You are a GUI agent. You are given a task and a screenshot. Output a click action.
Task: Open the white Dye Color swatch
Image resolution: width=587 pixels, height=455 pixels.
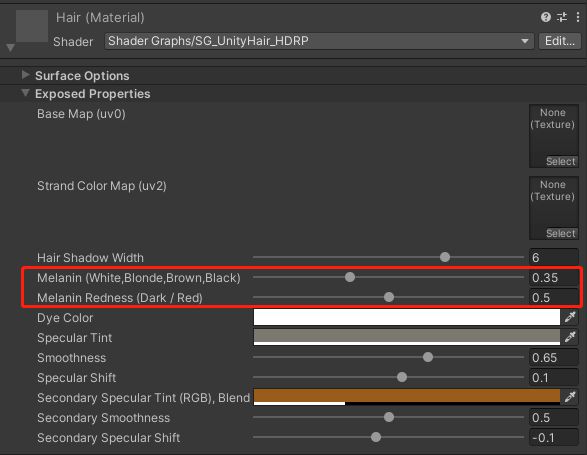pos(407,317)
